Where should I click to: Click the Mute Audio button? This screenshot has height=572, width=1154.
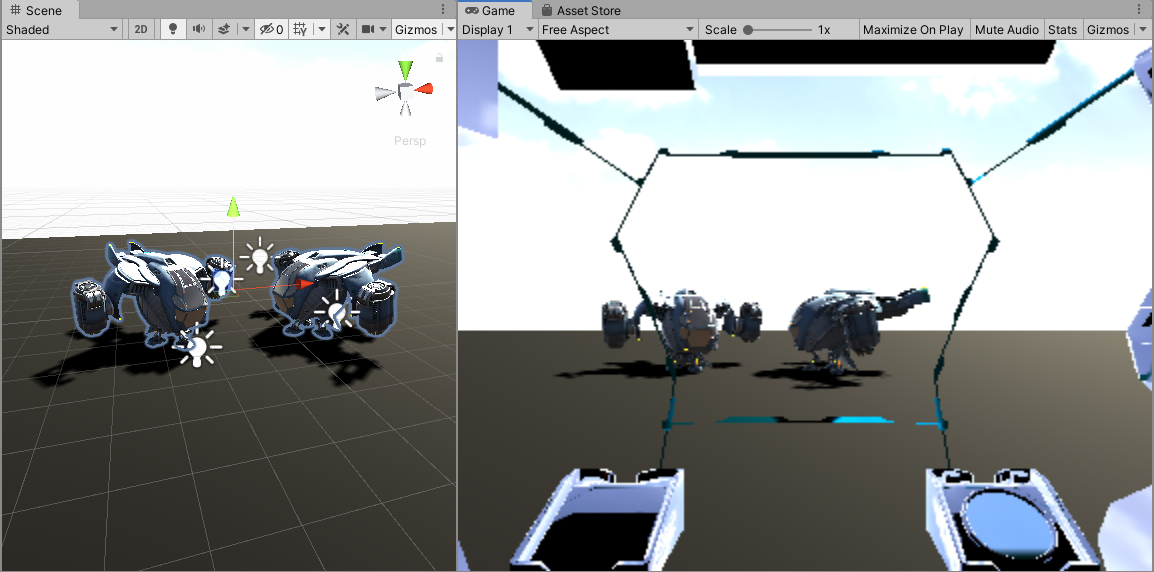1006,29
